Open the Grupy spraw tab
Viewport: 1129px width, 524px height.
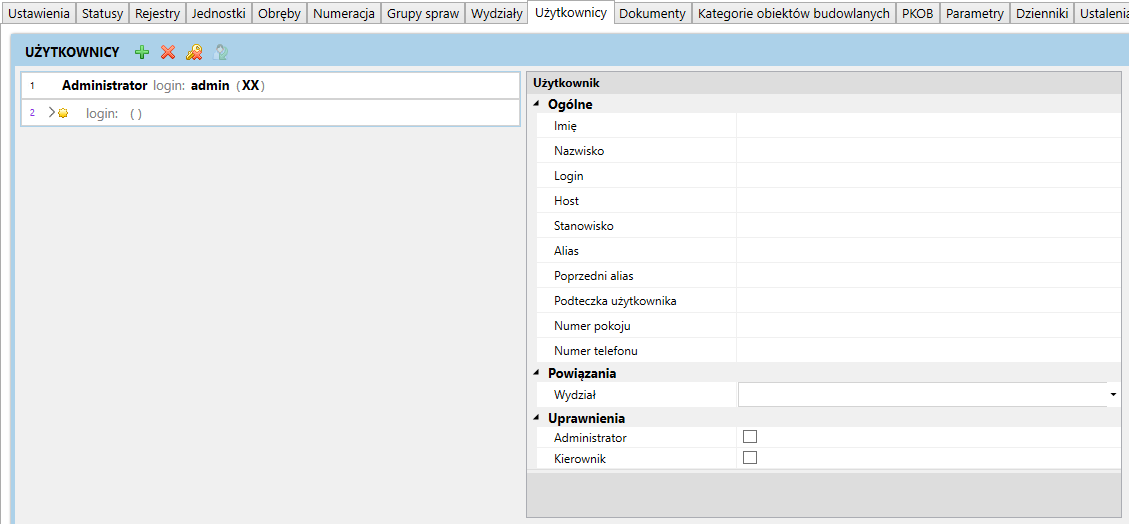point(423,13)
